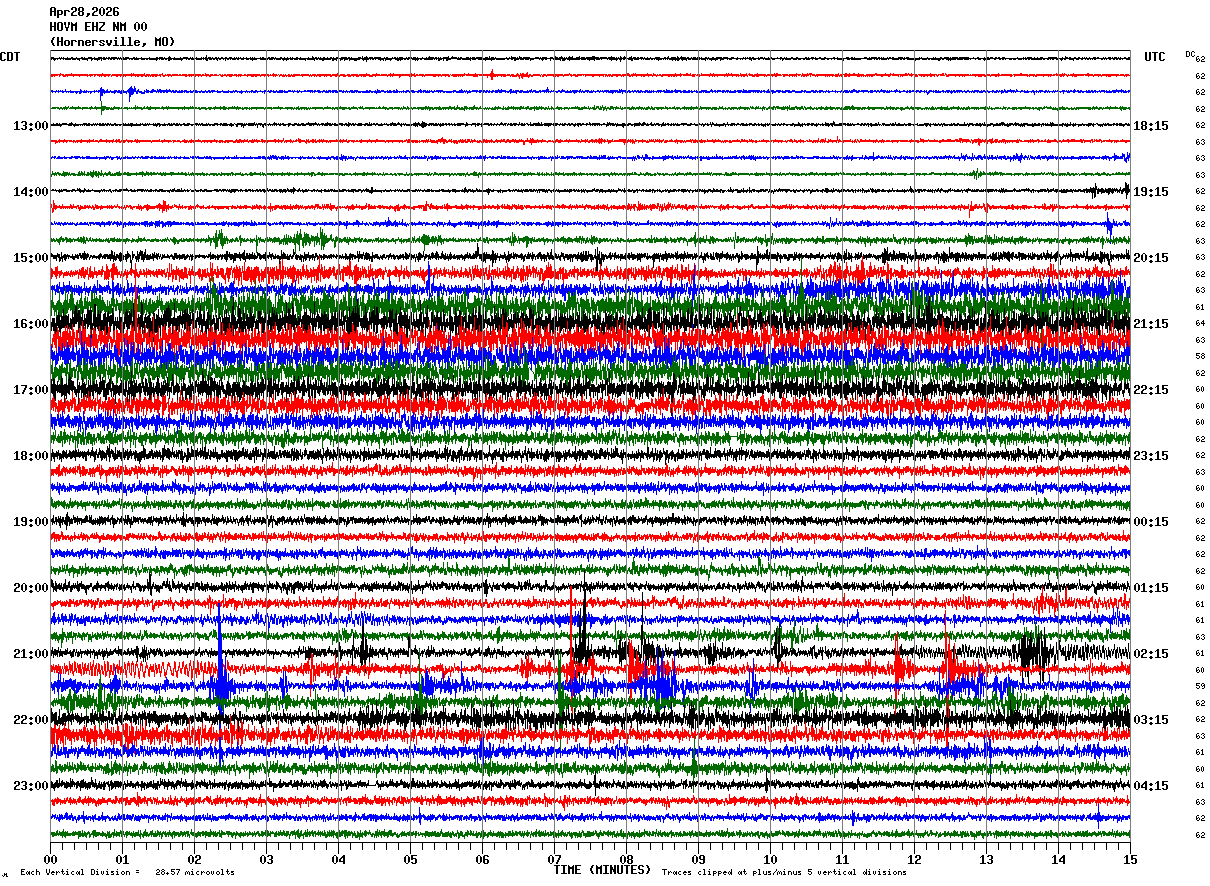Click minute tick label 11 on time axis

842,860
